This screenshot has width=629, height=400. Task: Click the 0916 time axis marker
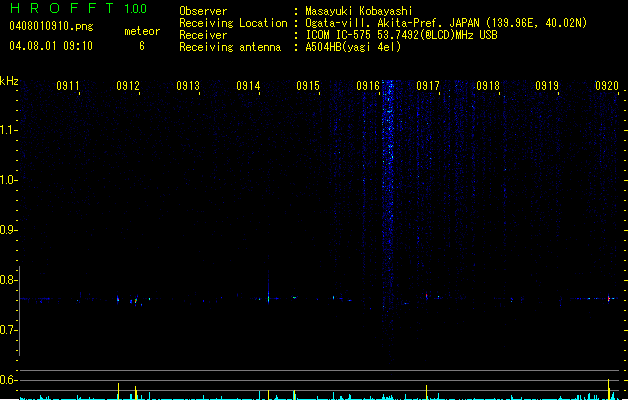click(x=368, y=85)
